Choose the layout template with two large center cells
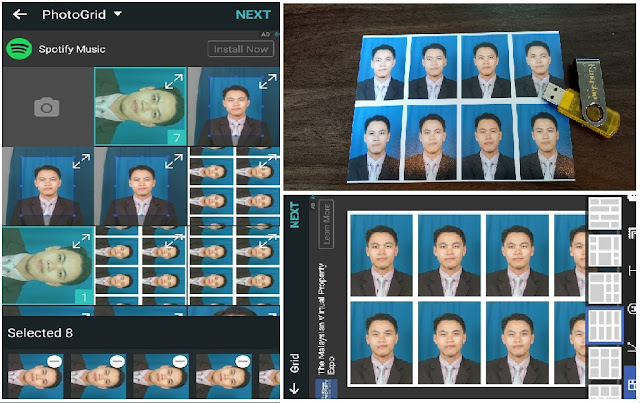The width and height of the screenshot is (640, 403). click(x=605, y=251)
